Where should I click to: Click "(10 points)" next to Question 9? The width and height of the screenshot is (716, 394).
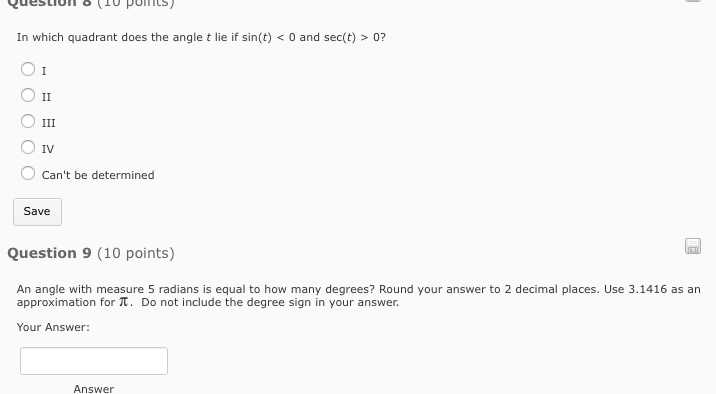(136, 253)
